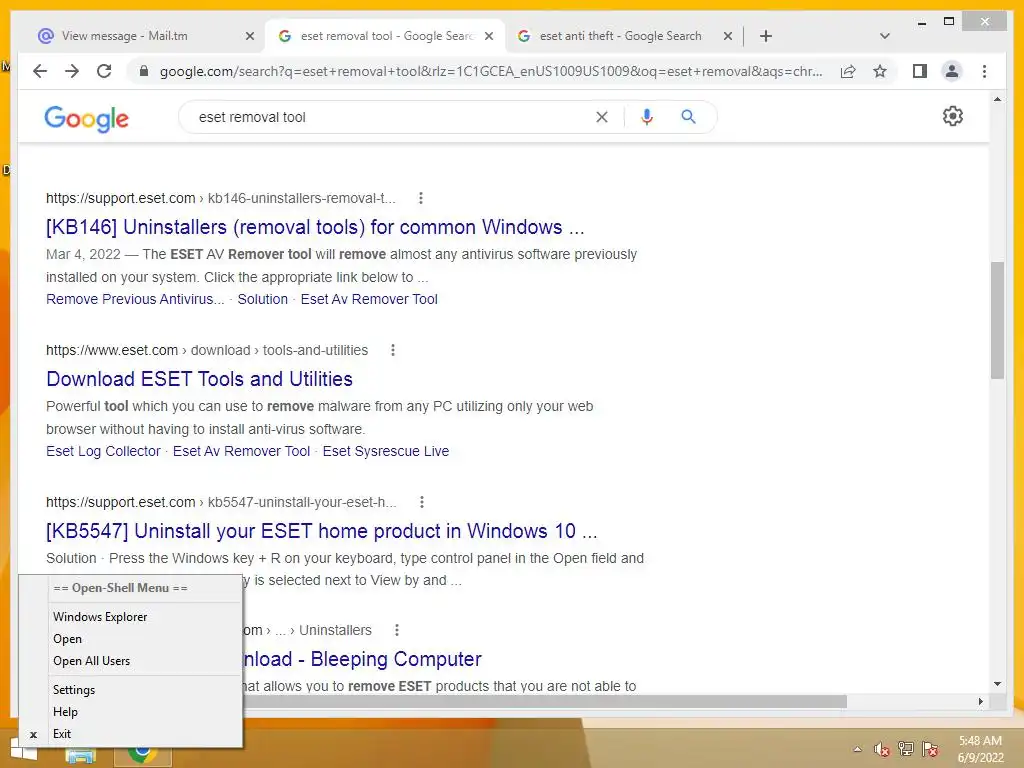
Task: Switch to eset anti theft search tab
Action: pyautogui.click(x=620, y=36)
